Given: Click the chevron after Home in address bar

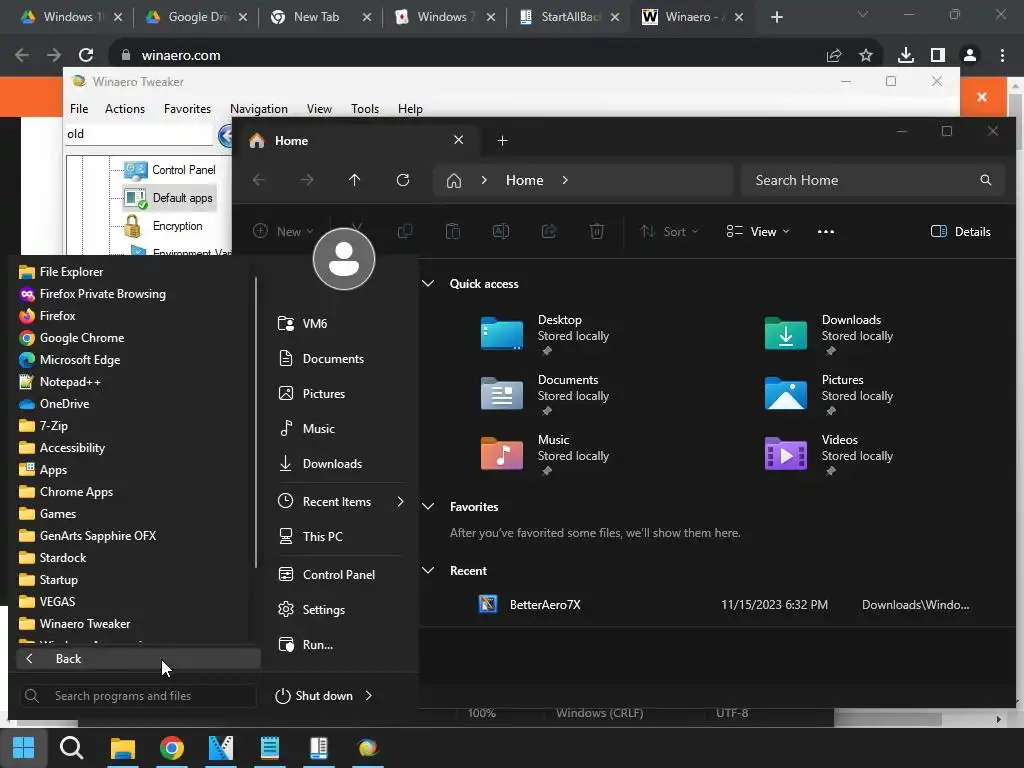Looking at the screenshot, I should tap(565, 180).
